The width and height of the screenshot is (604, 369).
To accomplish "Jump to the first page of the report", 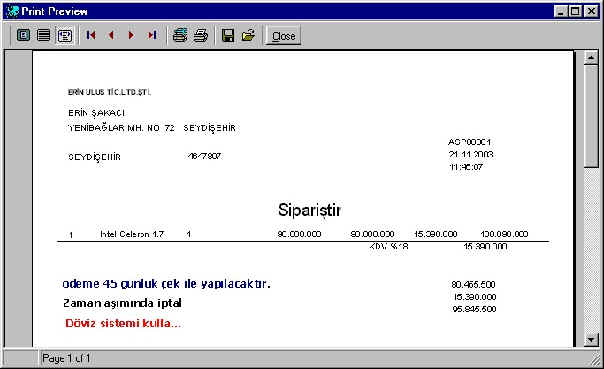I will [91, 35].
